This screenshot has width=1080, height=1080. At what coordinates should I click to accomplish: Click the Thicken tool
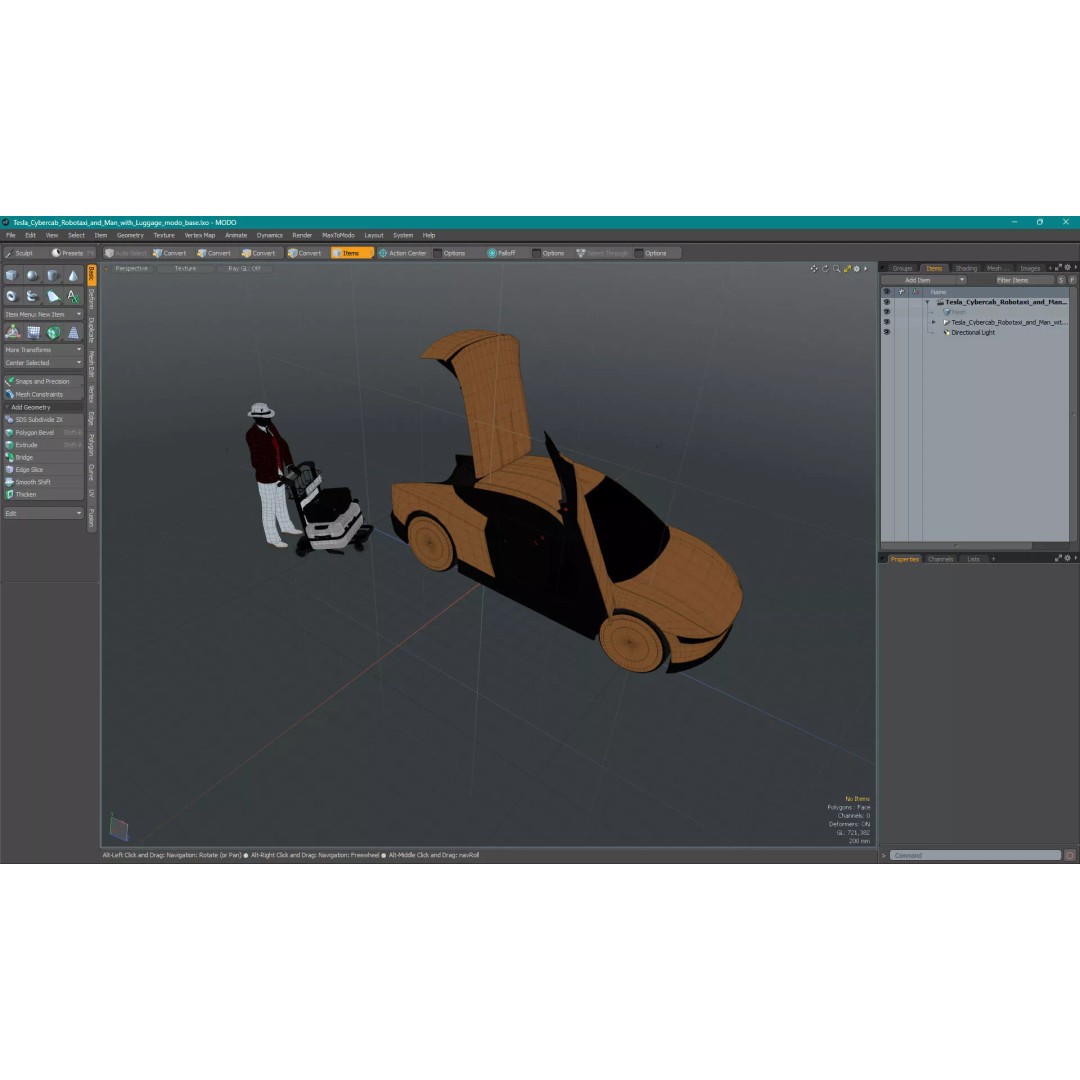point(43,495)
